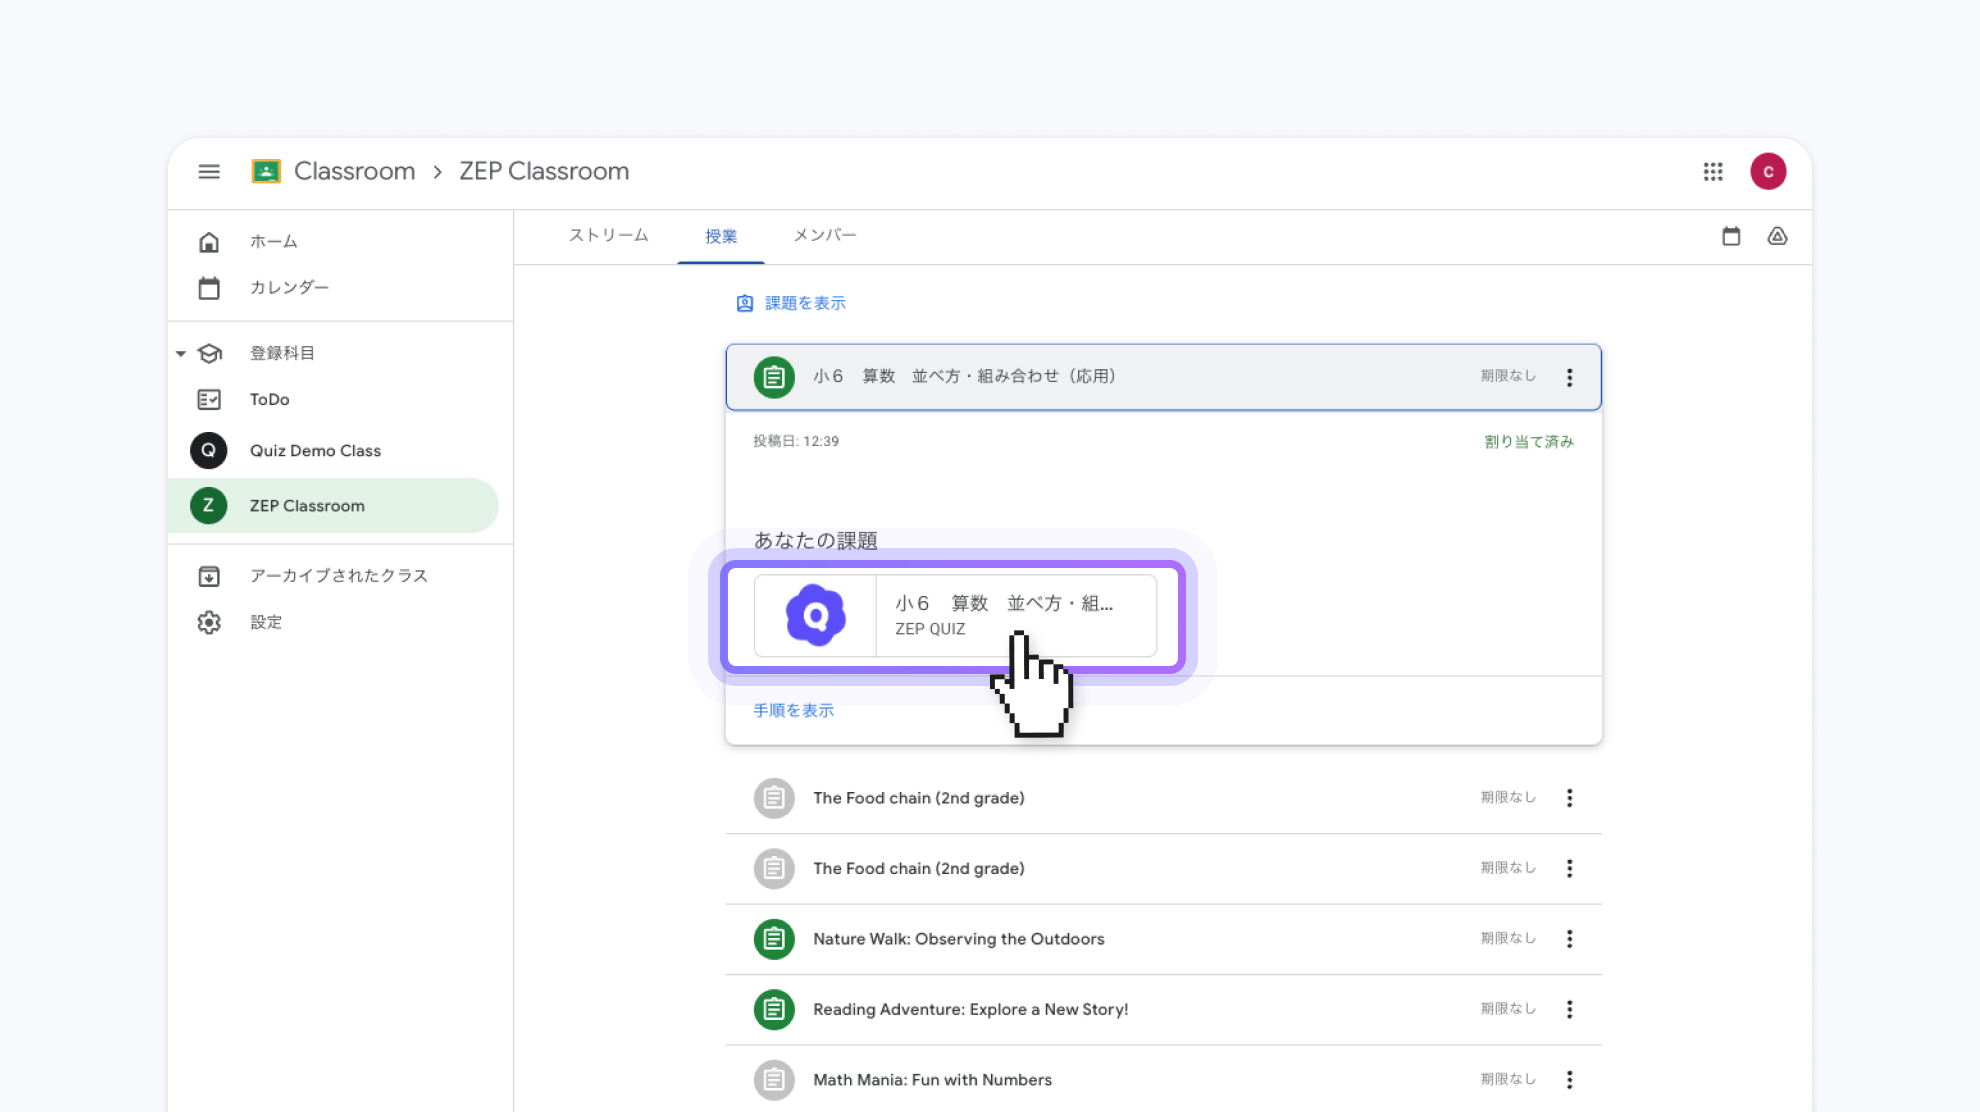
Task: Click the account avatar 'C'
Action: [1767, 171]
